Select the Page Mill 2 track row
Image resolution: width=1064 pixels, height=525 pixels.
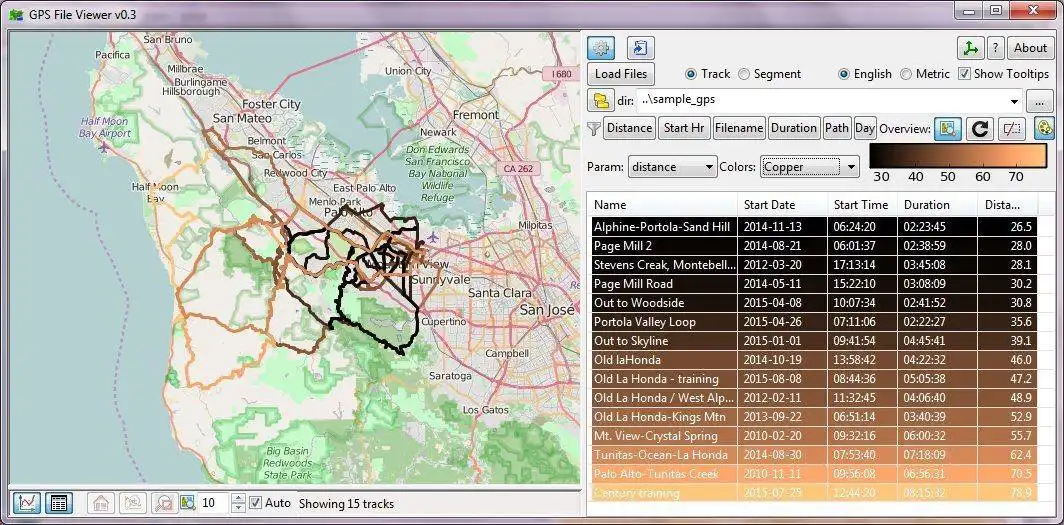812,246
